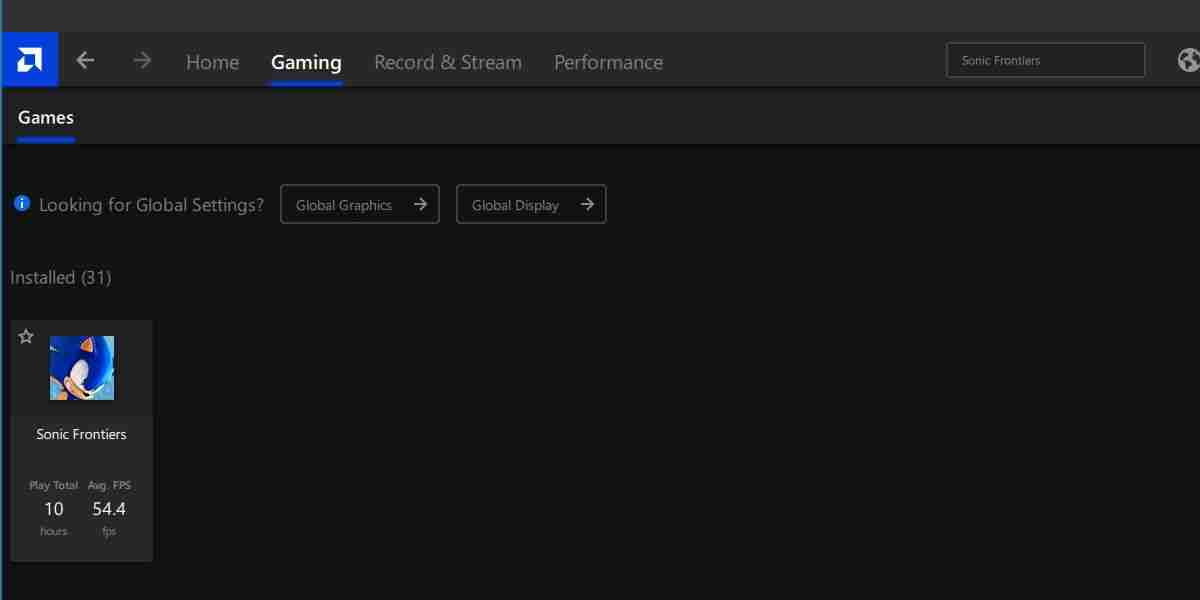Image resolution: width=1200 pixels, height=600 pixels.
Task: Open Global Display settings
Action: pyautogui.click(x=531, y=204)
